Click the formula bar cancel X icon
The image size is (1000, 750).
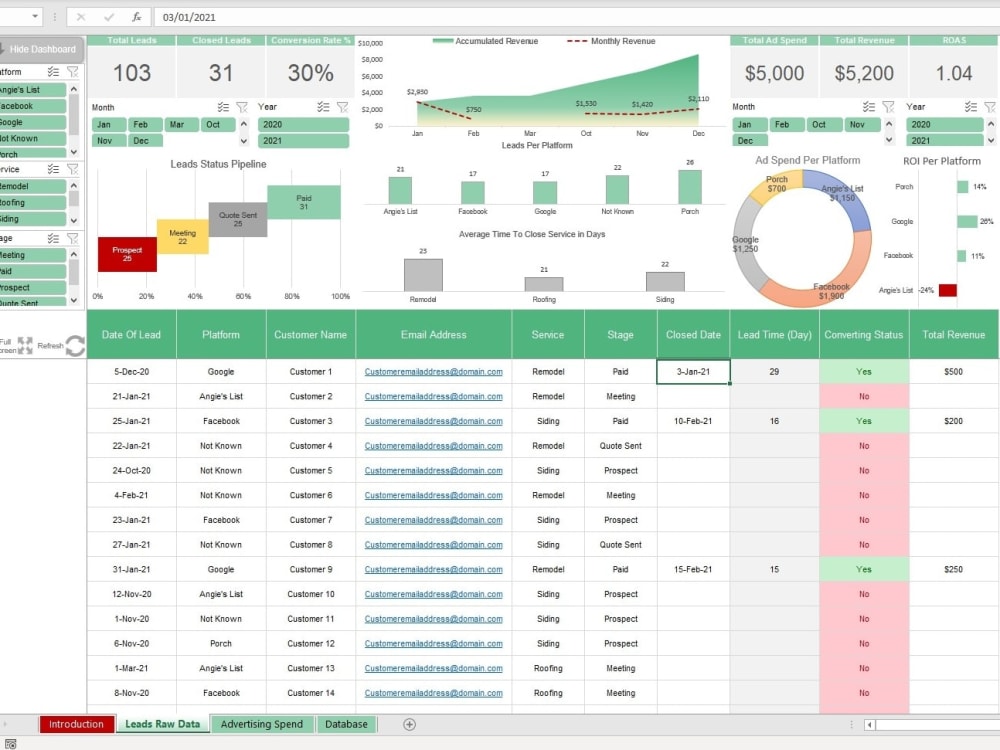81,17
